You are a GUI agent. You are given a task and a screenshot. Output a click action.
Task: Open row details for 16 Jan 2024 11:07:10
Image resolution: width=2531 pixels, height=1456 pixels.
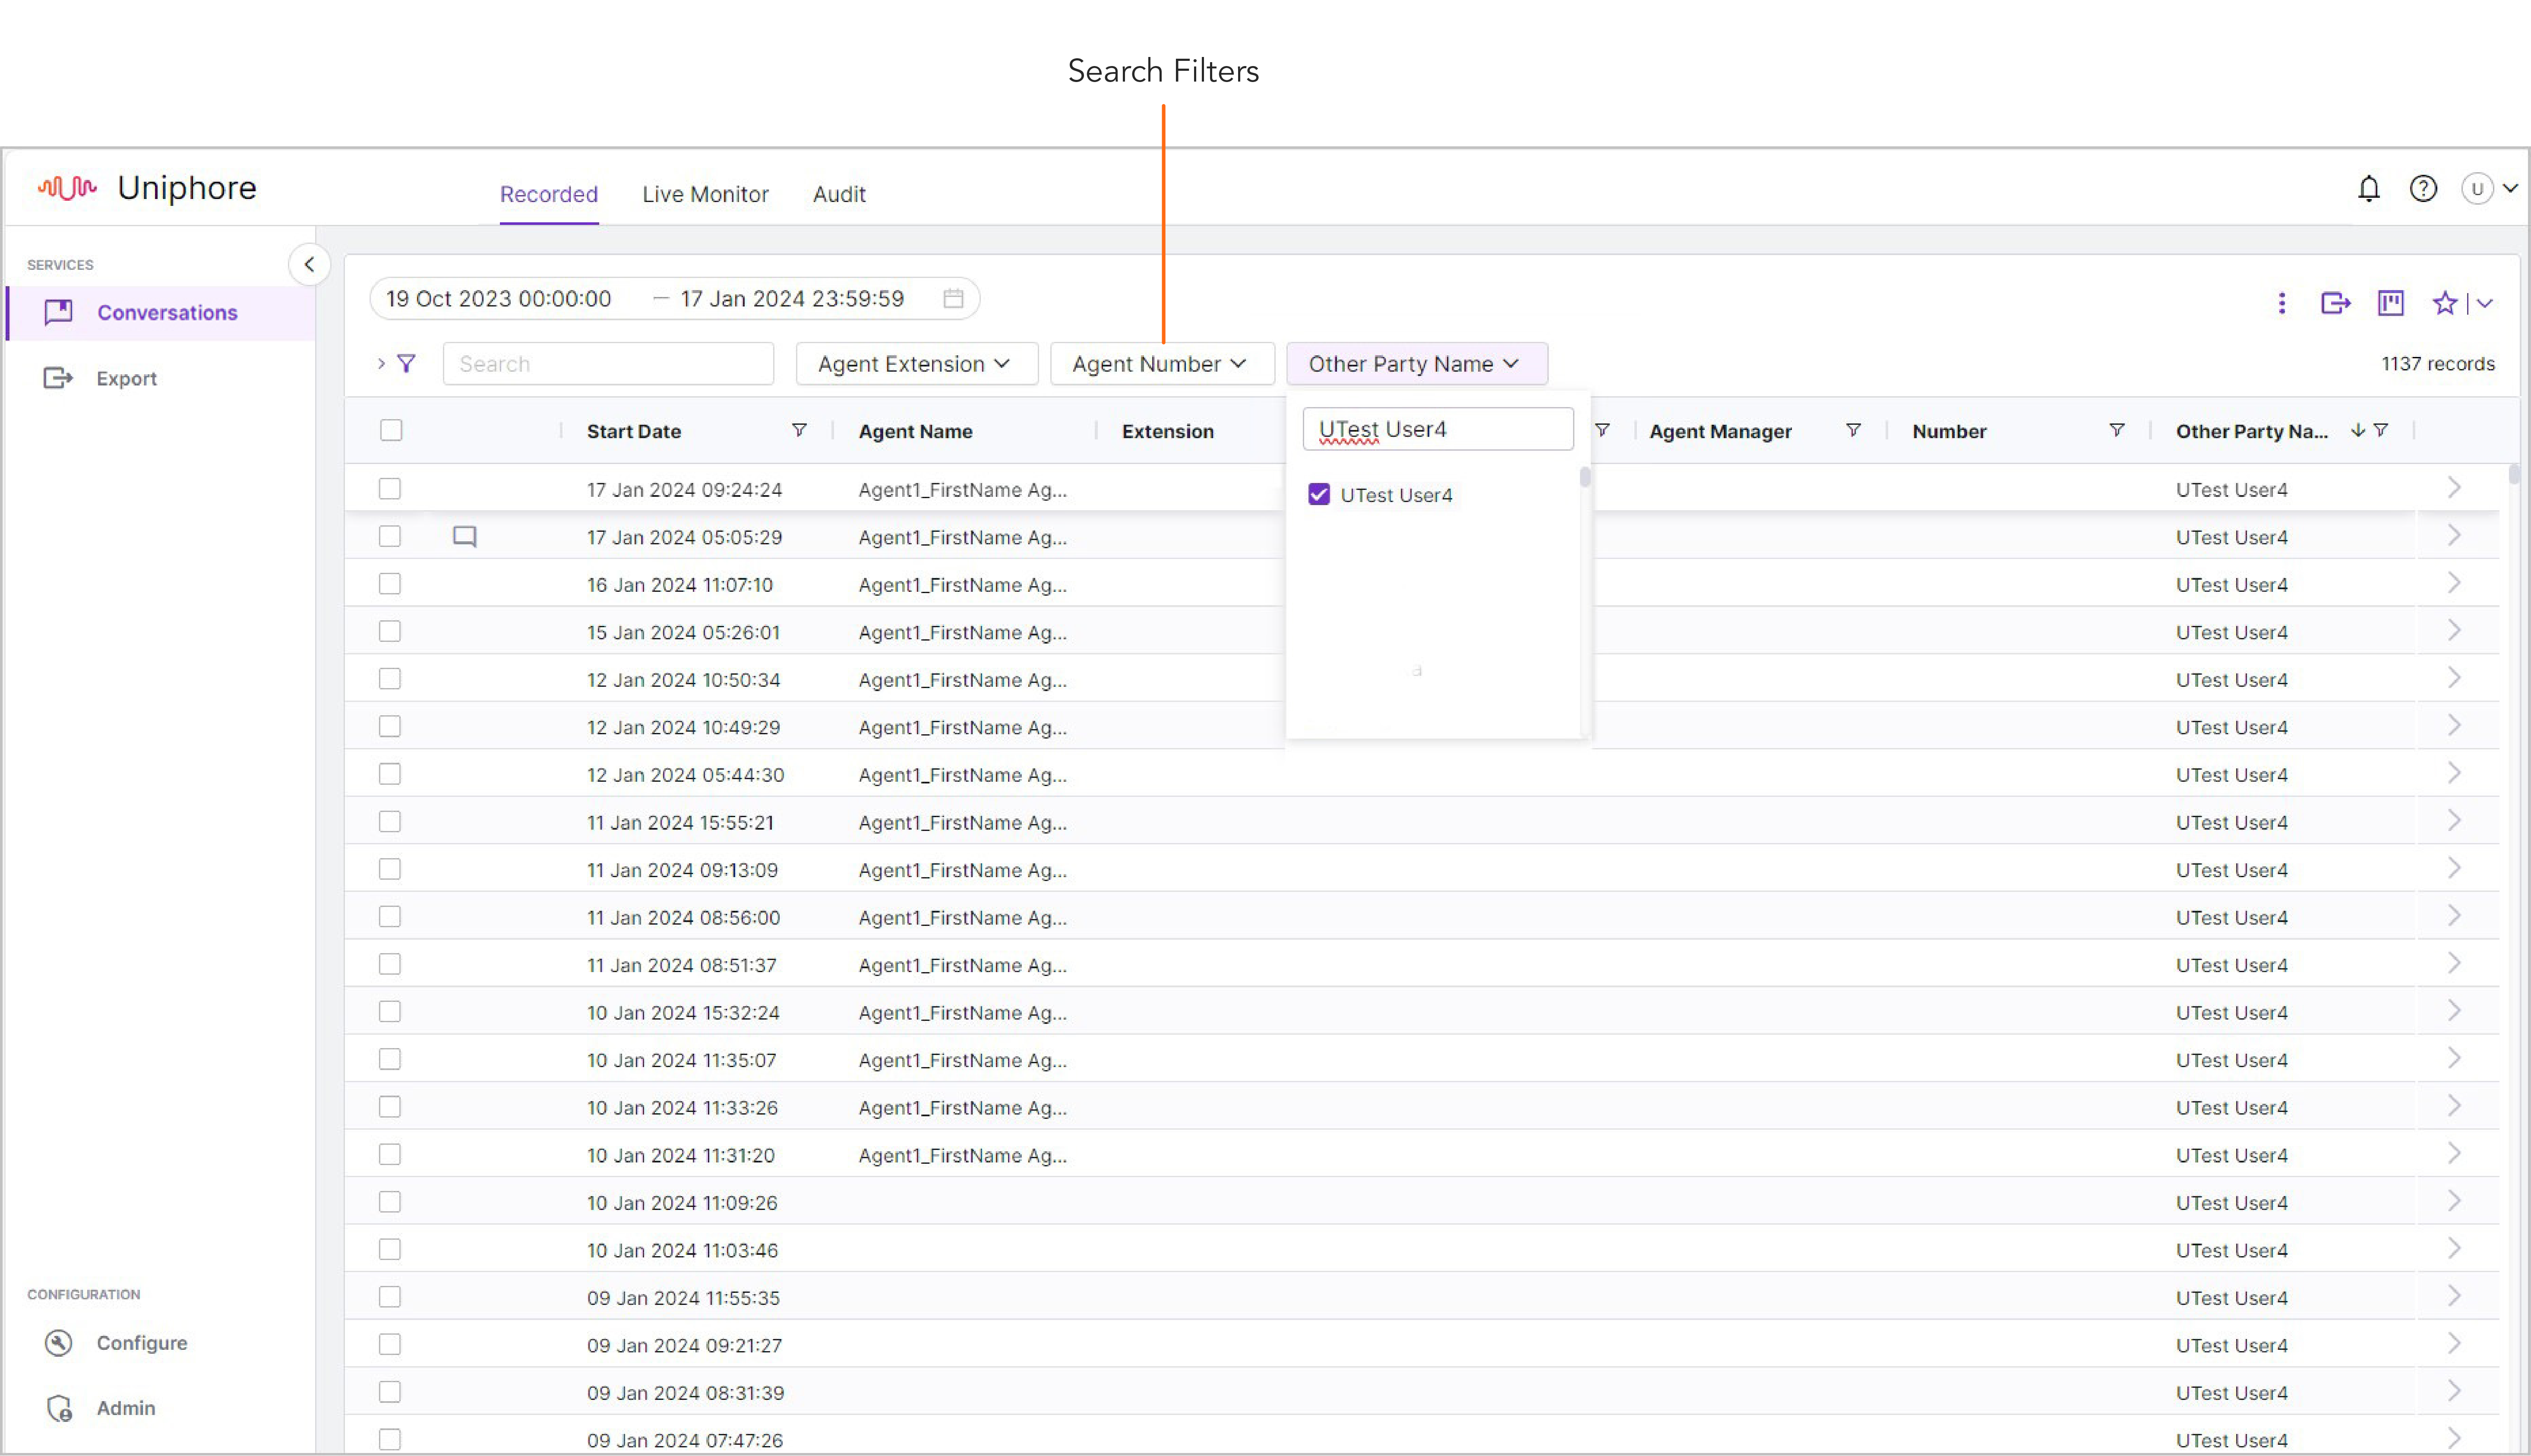pyautogui.click(x=2454, y=583)
